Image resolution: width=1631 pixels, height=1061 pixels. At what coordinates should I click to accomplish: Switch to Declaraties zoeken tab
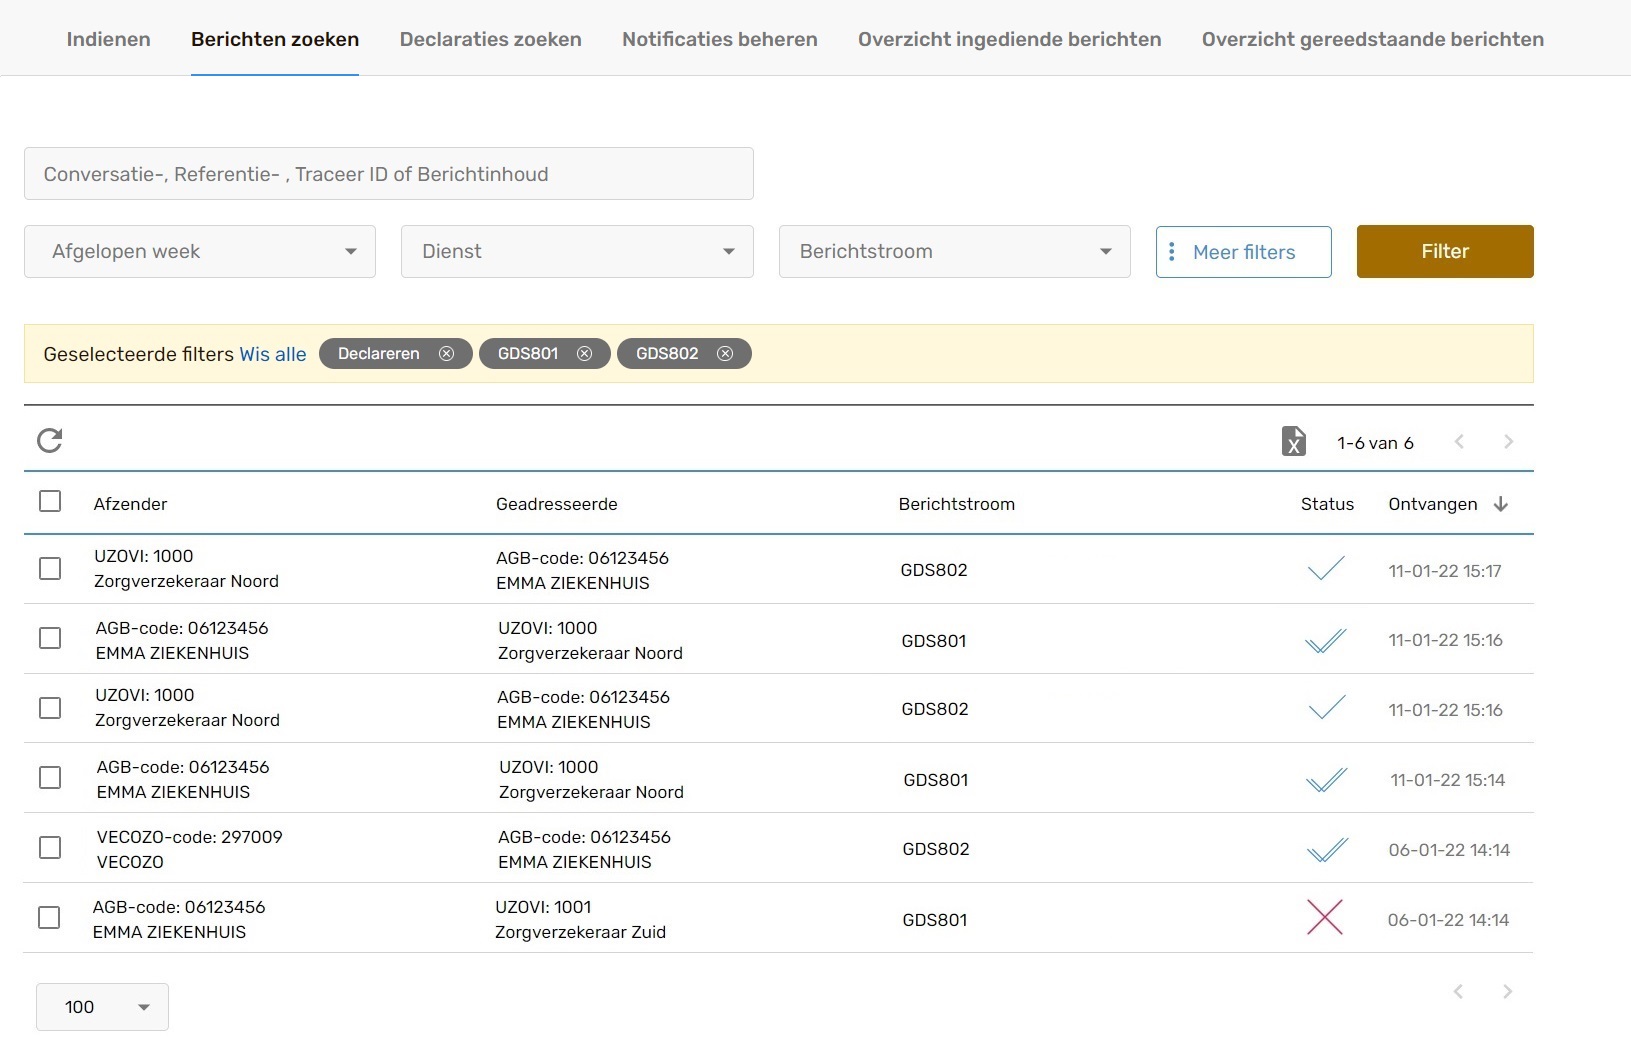pyautogui.click(x=491, y=39)
